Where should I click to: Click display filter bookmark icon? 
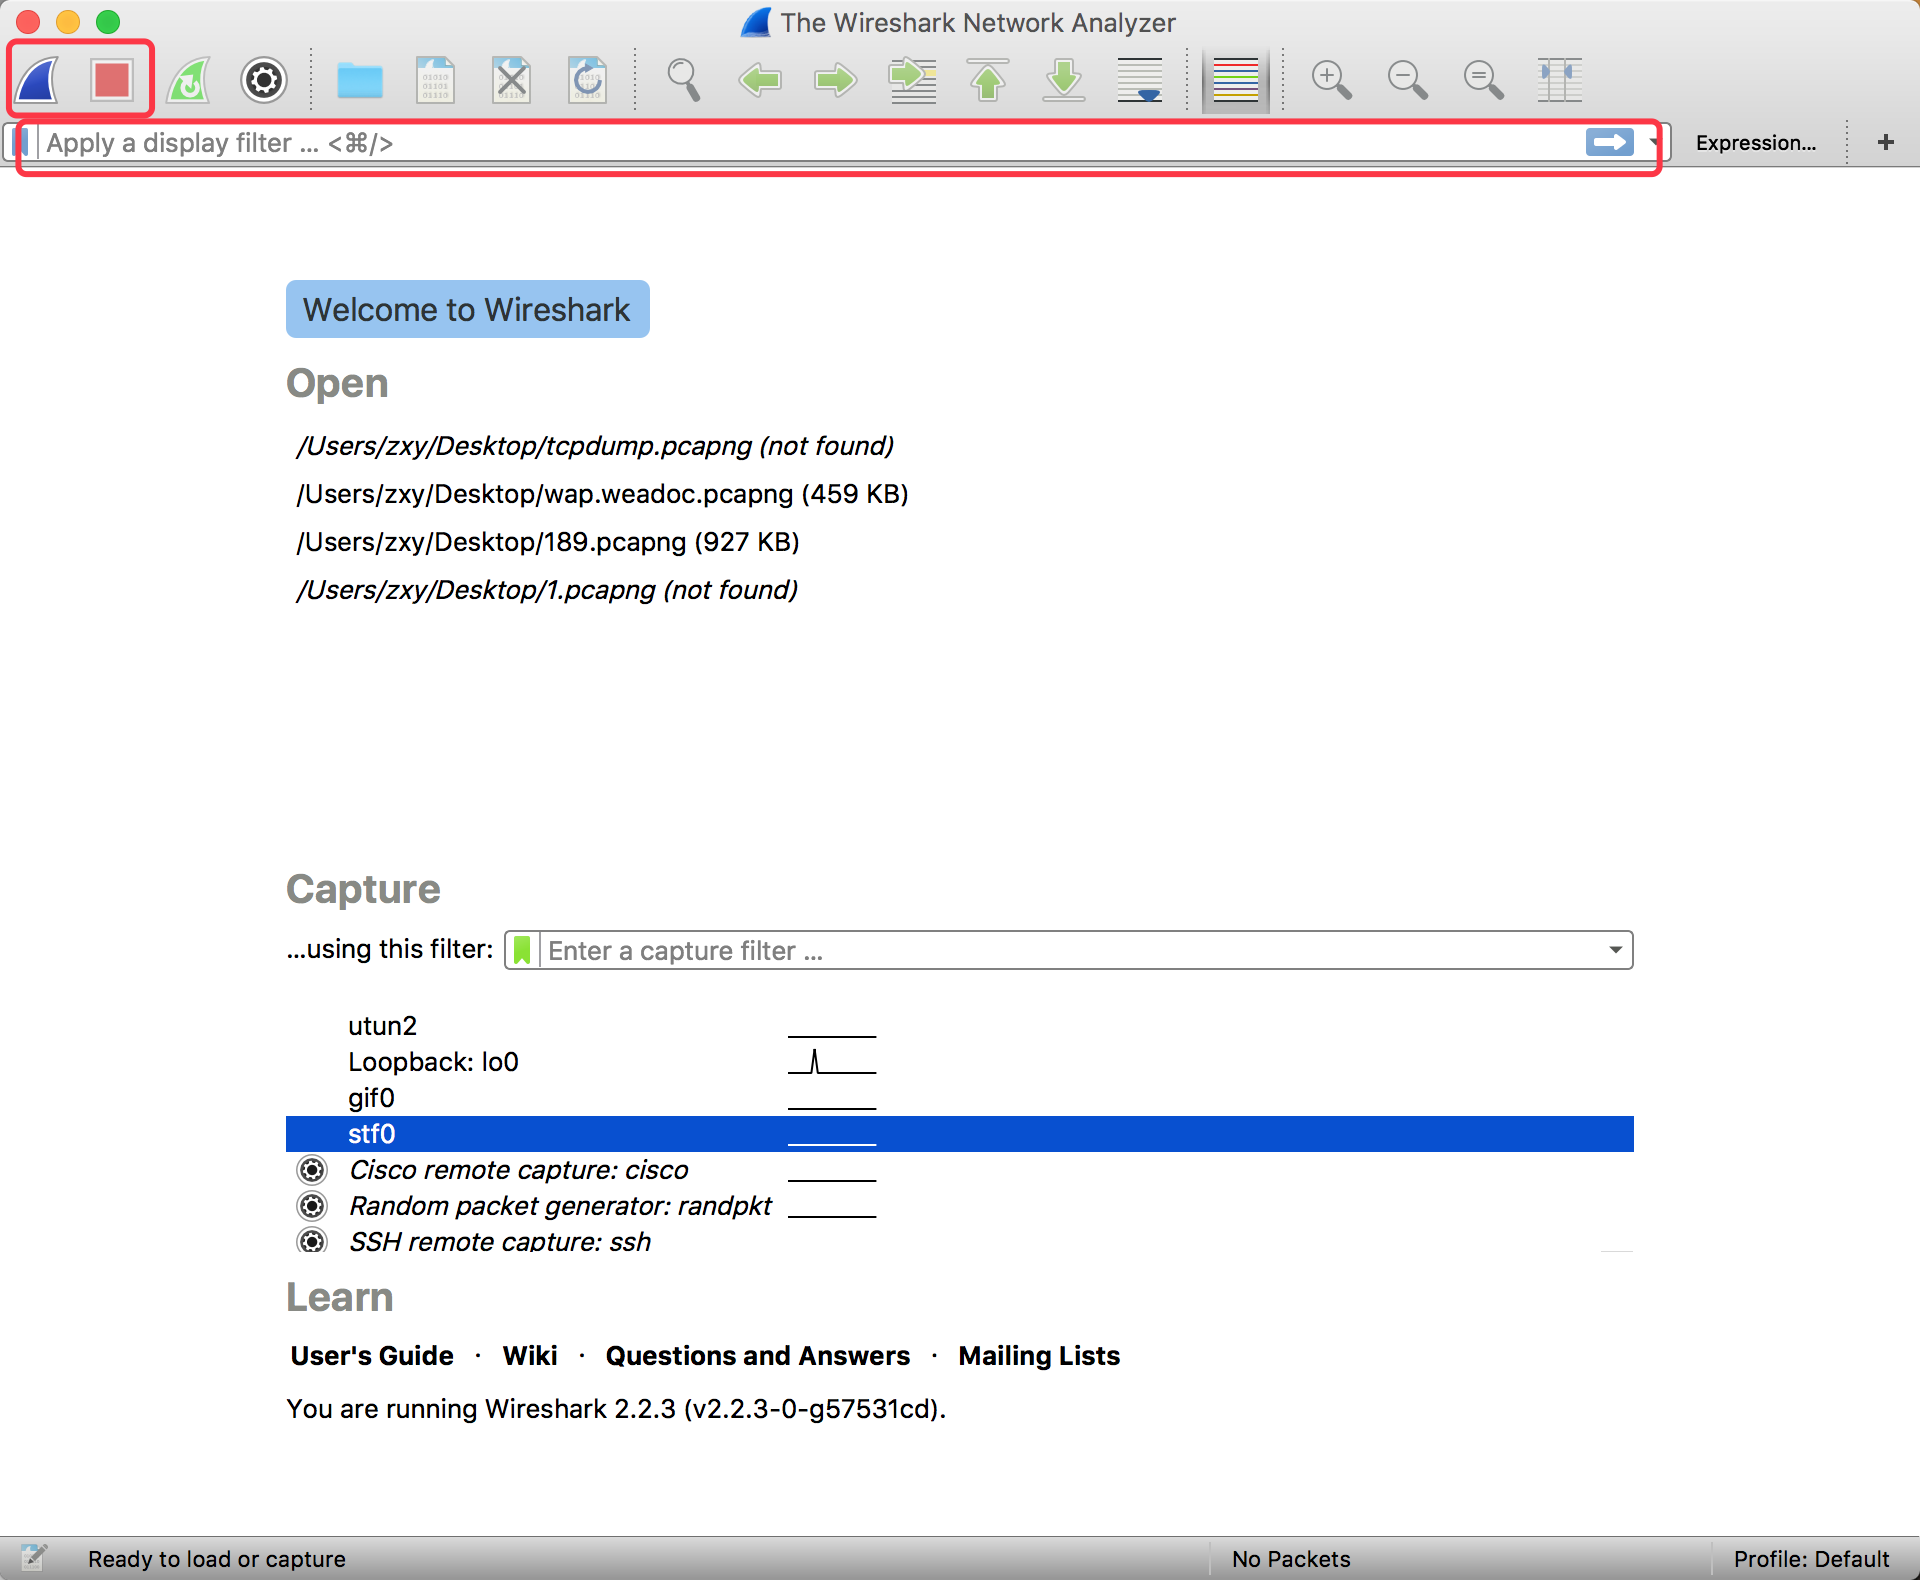[22, 143]
